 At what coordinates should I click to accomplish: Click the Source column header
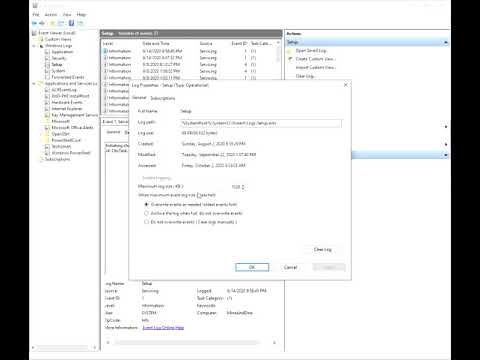coord(206,44)
